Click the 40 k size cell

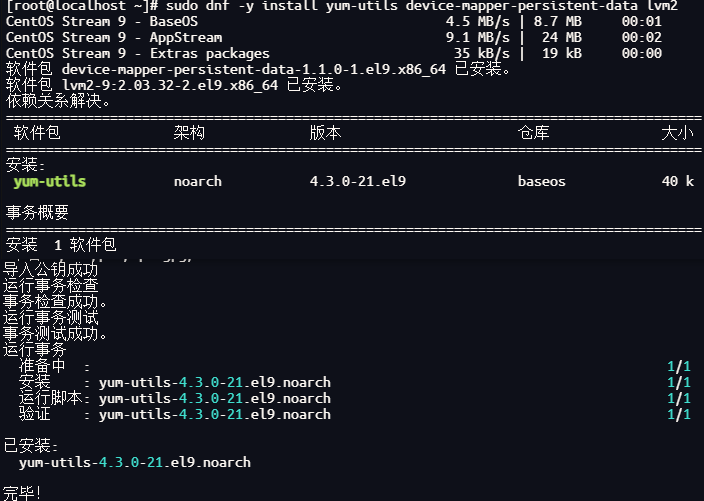(678, 181)
